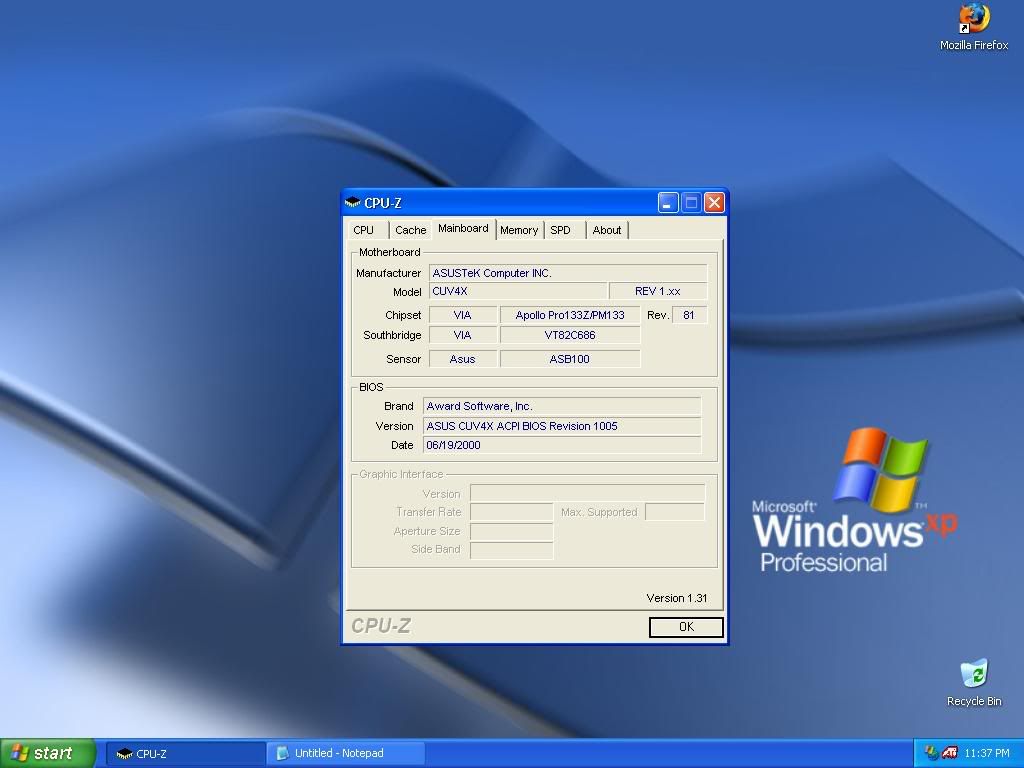Viewport: 1024px width, 768px height.
Task: Click the BIOS Version field
Action: 562,426
